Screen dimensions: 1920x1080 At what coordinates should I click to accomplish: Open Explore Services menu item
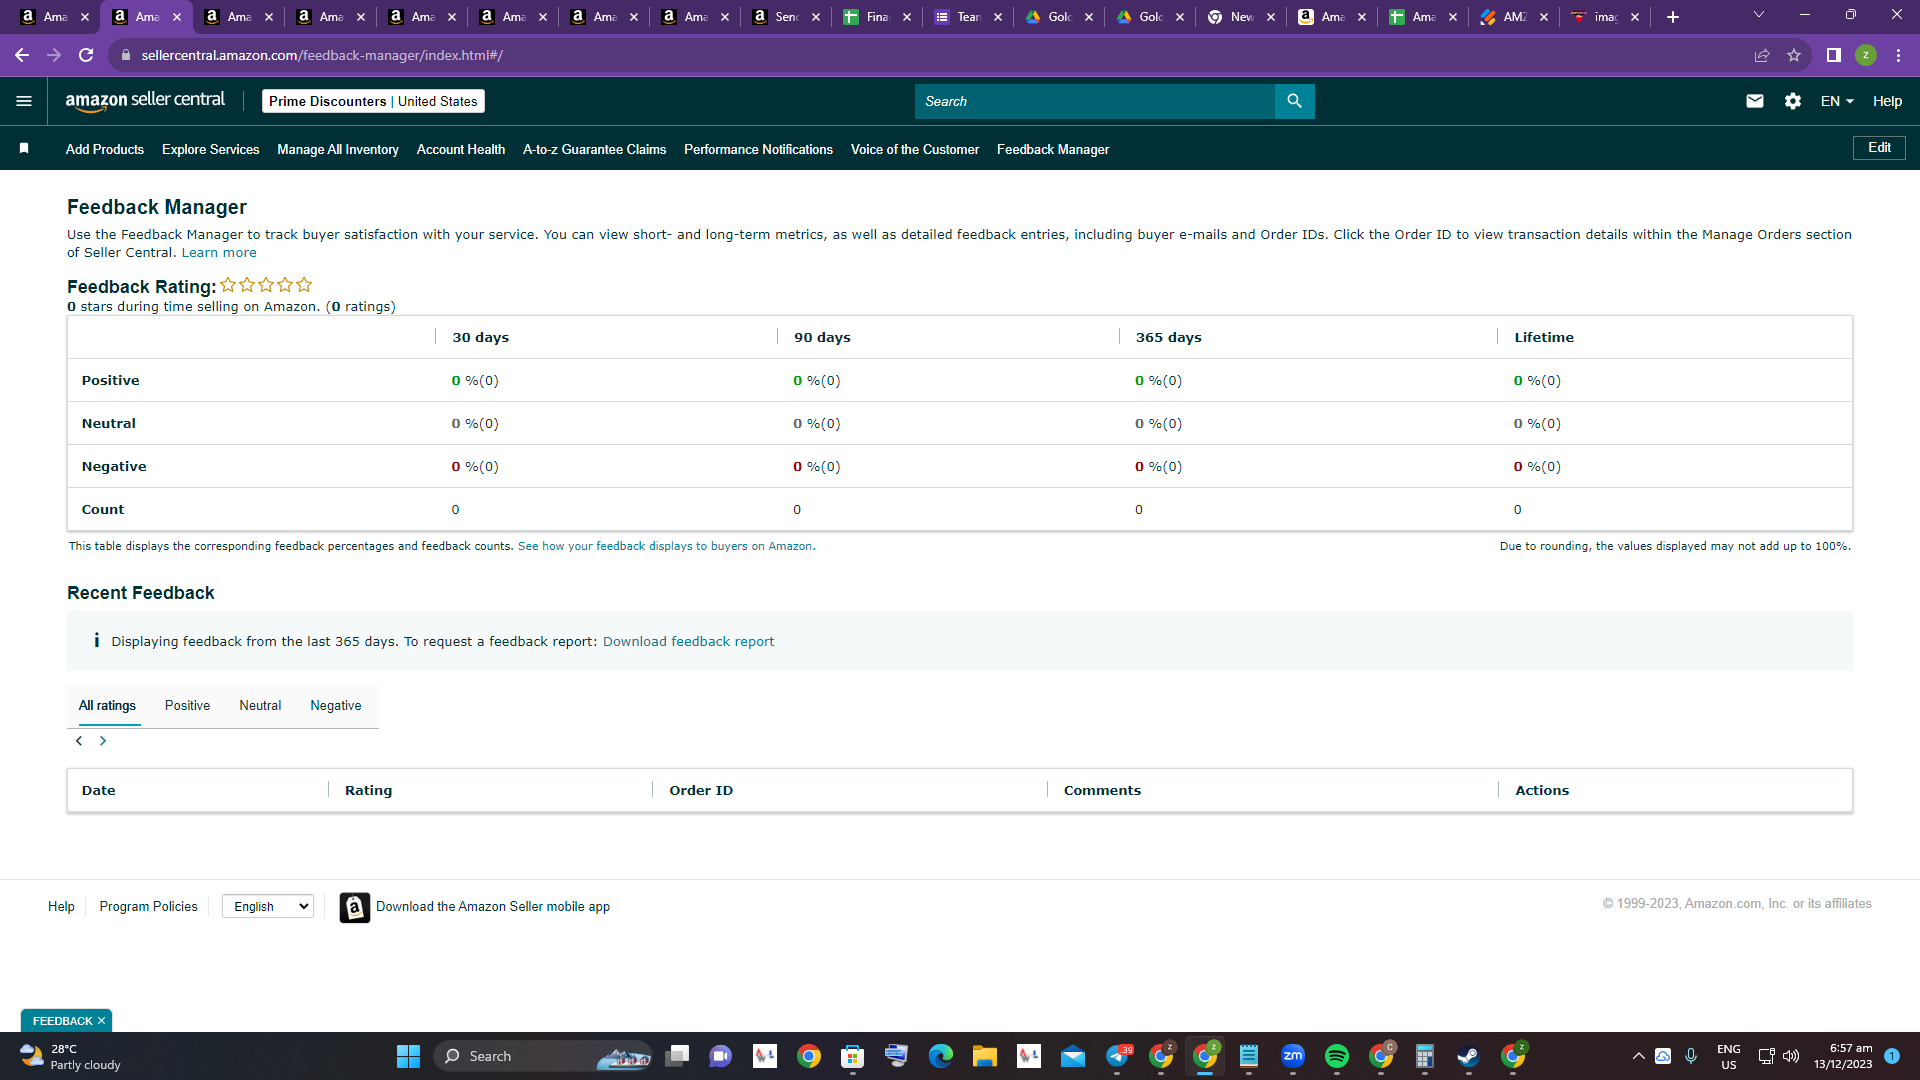point(211,149)
